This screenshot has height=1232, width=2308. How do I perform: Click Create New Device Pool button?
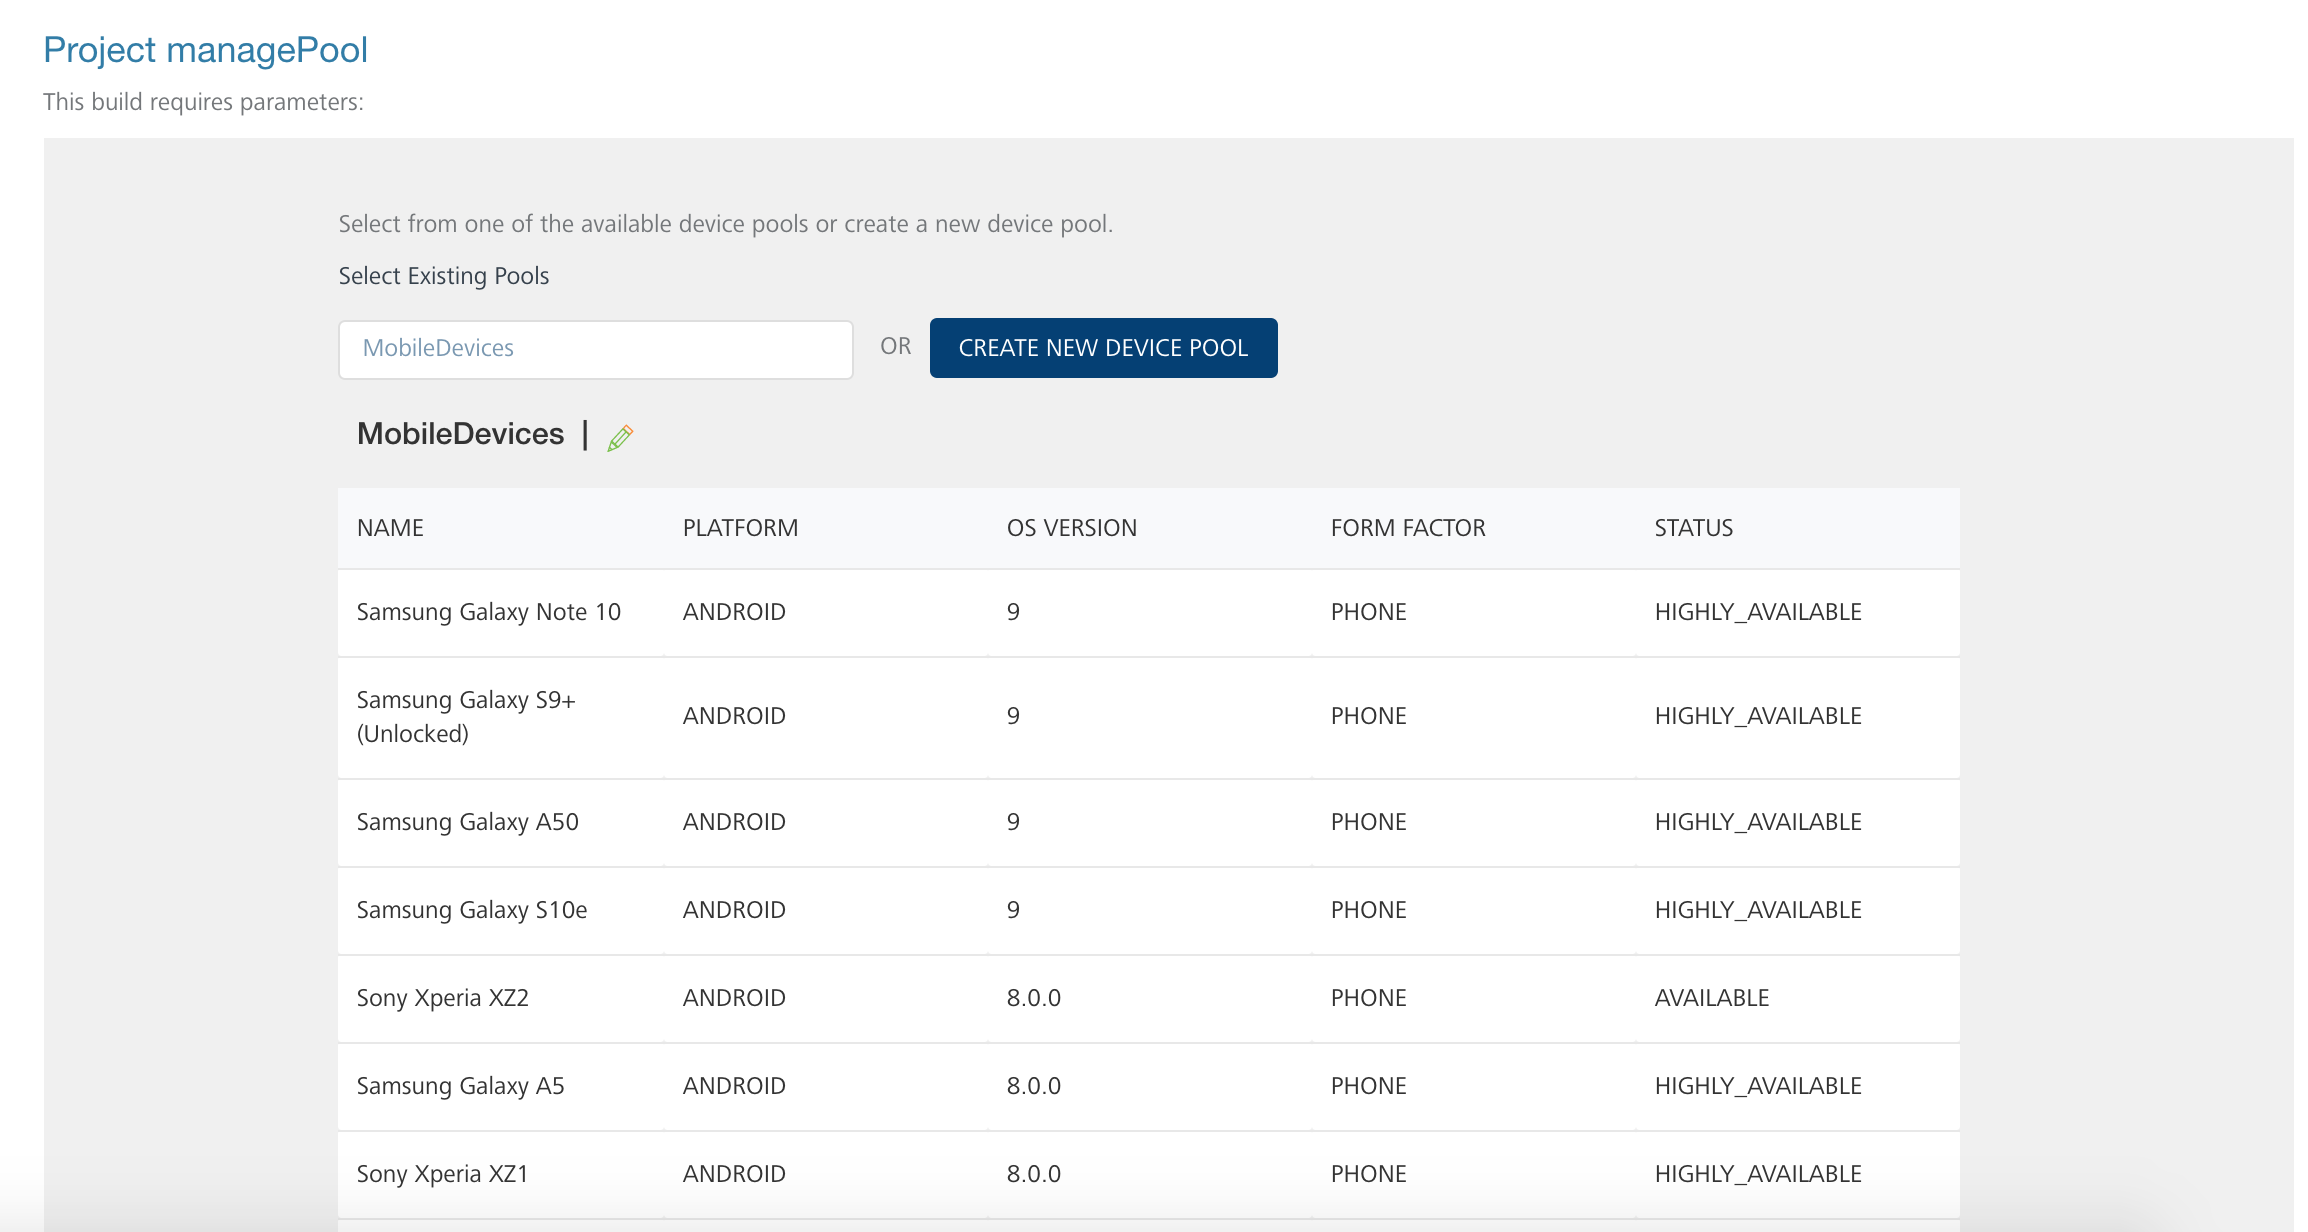pyautogui.click(x=1103, y=348)
